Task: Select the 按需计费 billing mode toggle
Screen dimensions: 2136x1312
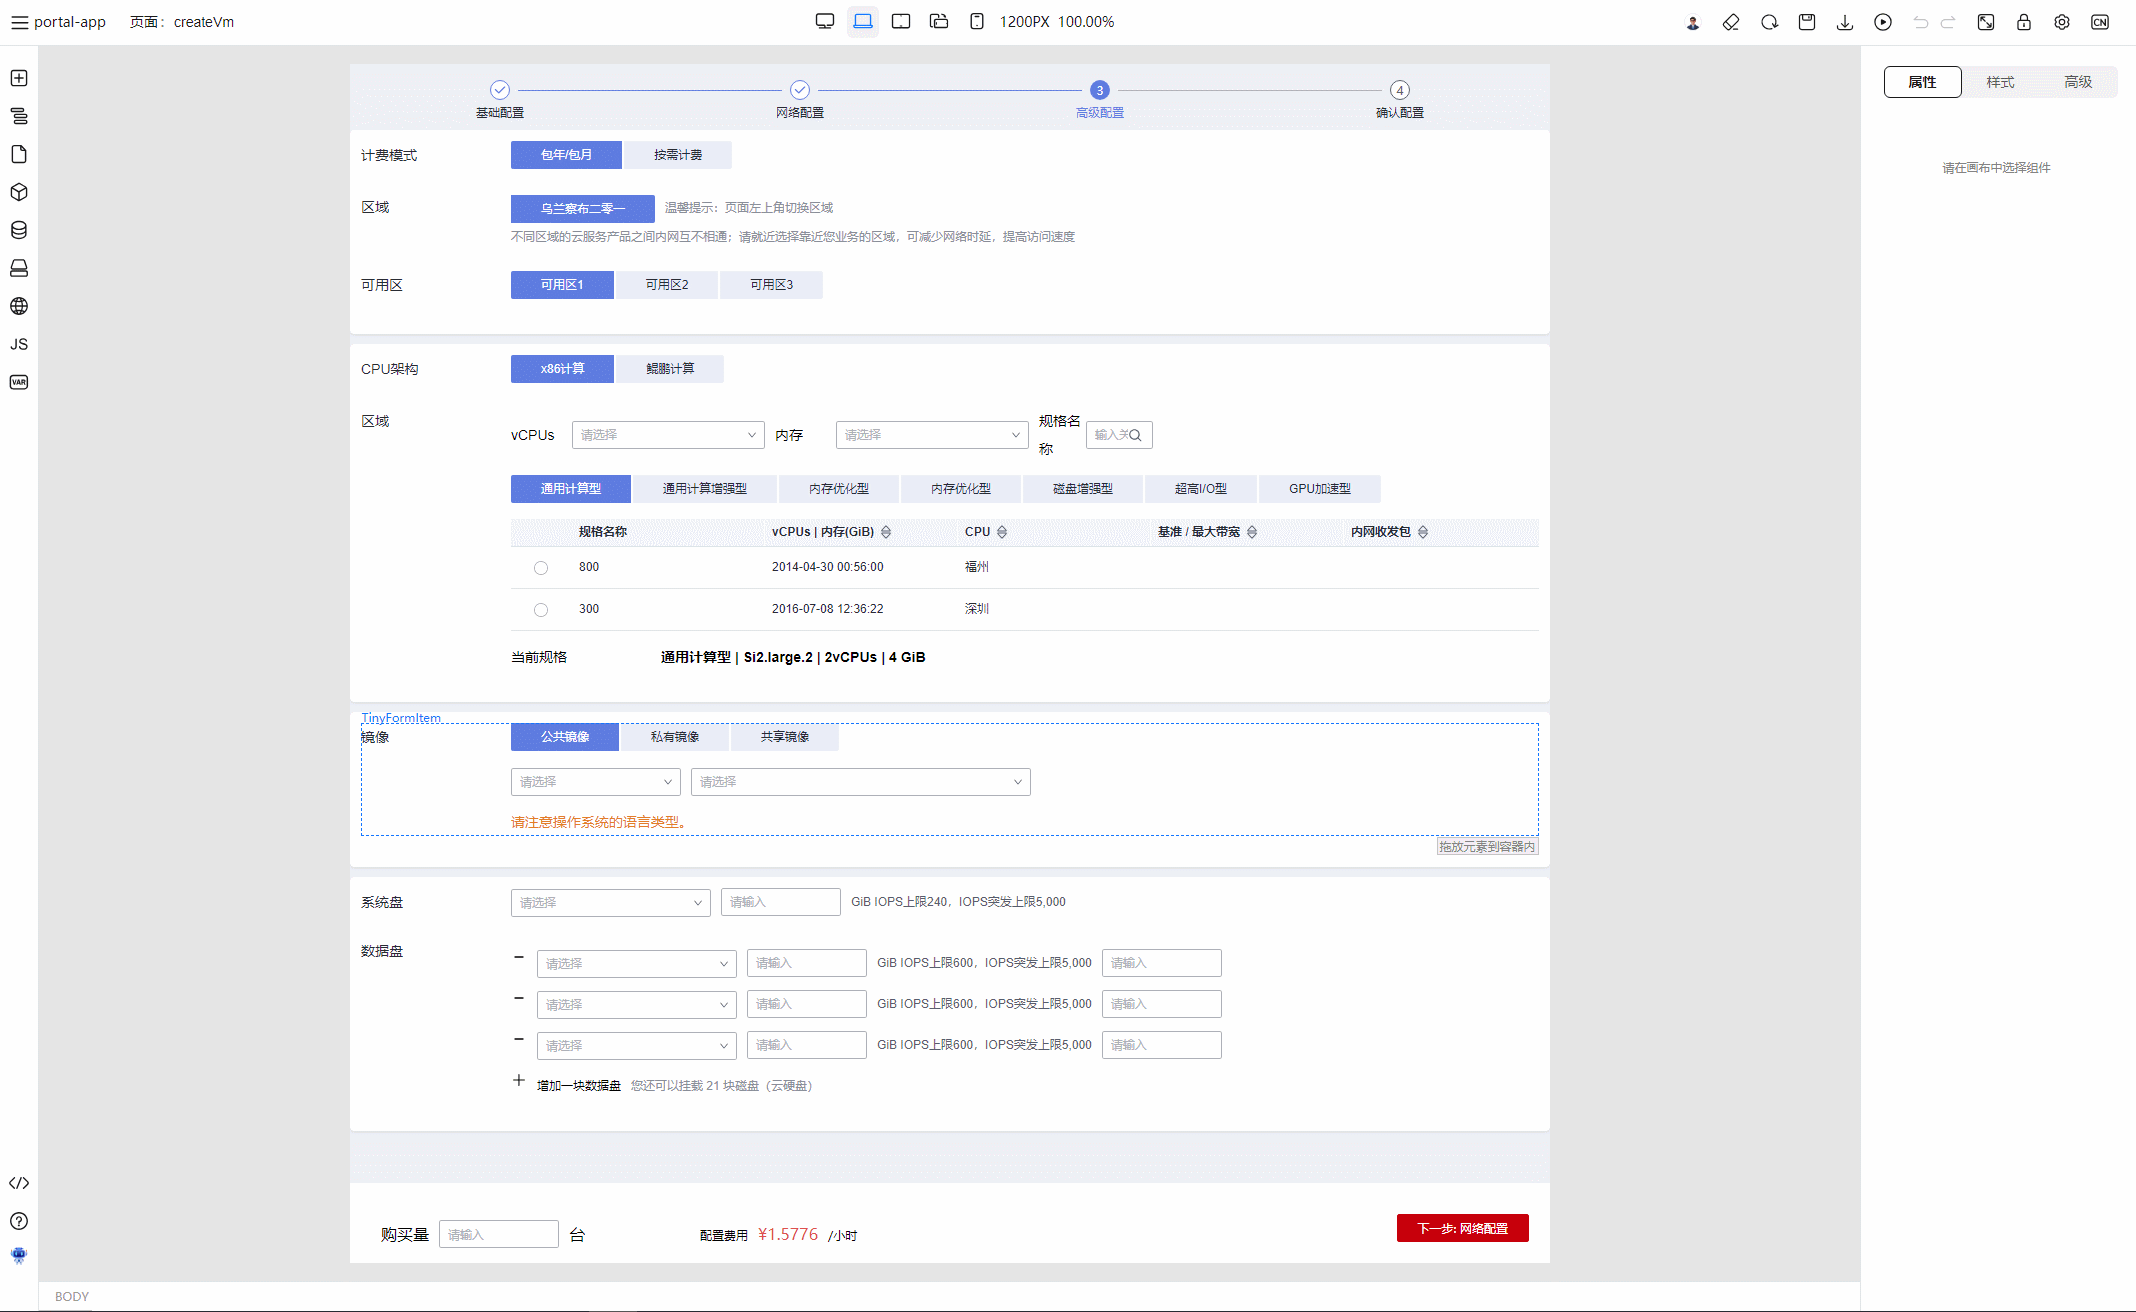Action: click(676, 154)
